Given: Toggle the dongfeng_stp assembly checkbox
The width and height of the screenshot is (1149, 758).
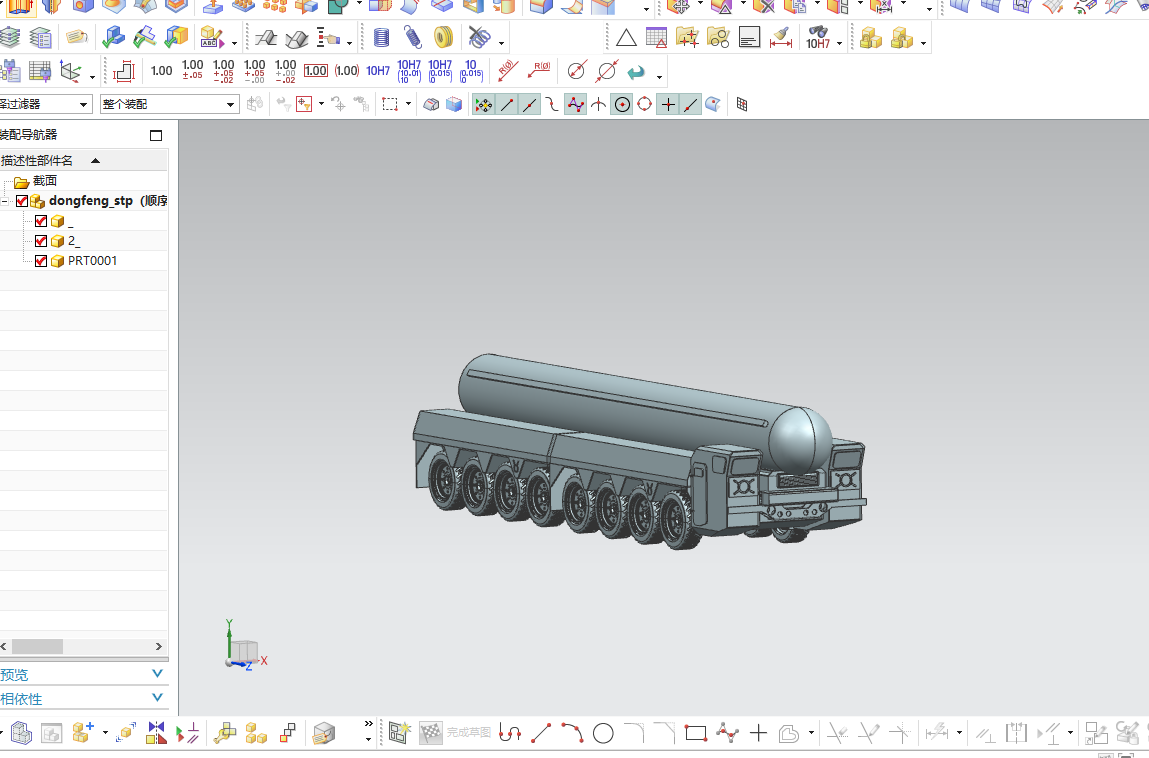Looking at the screenshot, I should [22, 201].
